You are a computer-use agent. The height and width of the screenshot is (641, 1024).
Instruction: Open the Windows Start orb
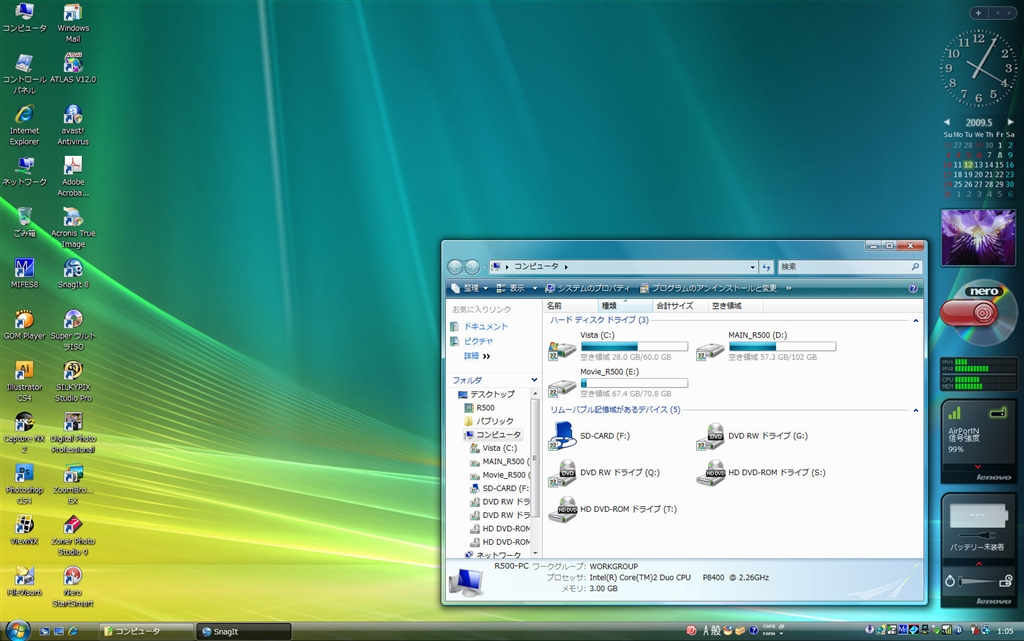pyautogui.click(x=17, y=630)
